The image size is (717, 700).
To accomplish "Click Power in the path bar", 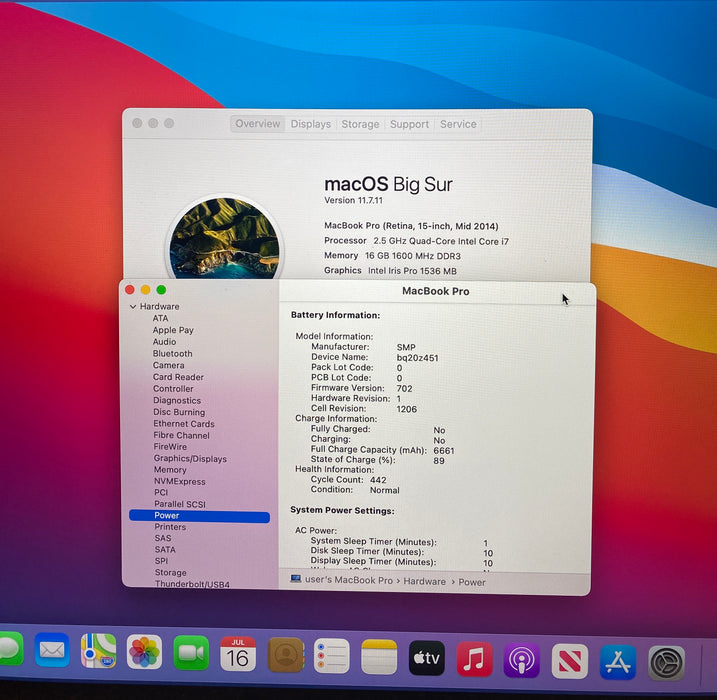I will point(472,582).
